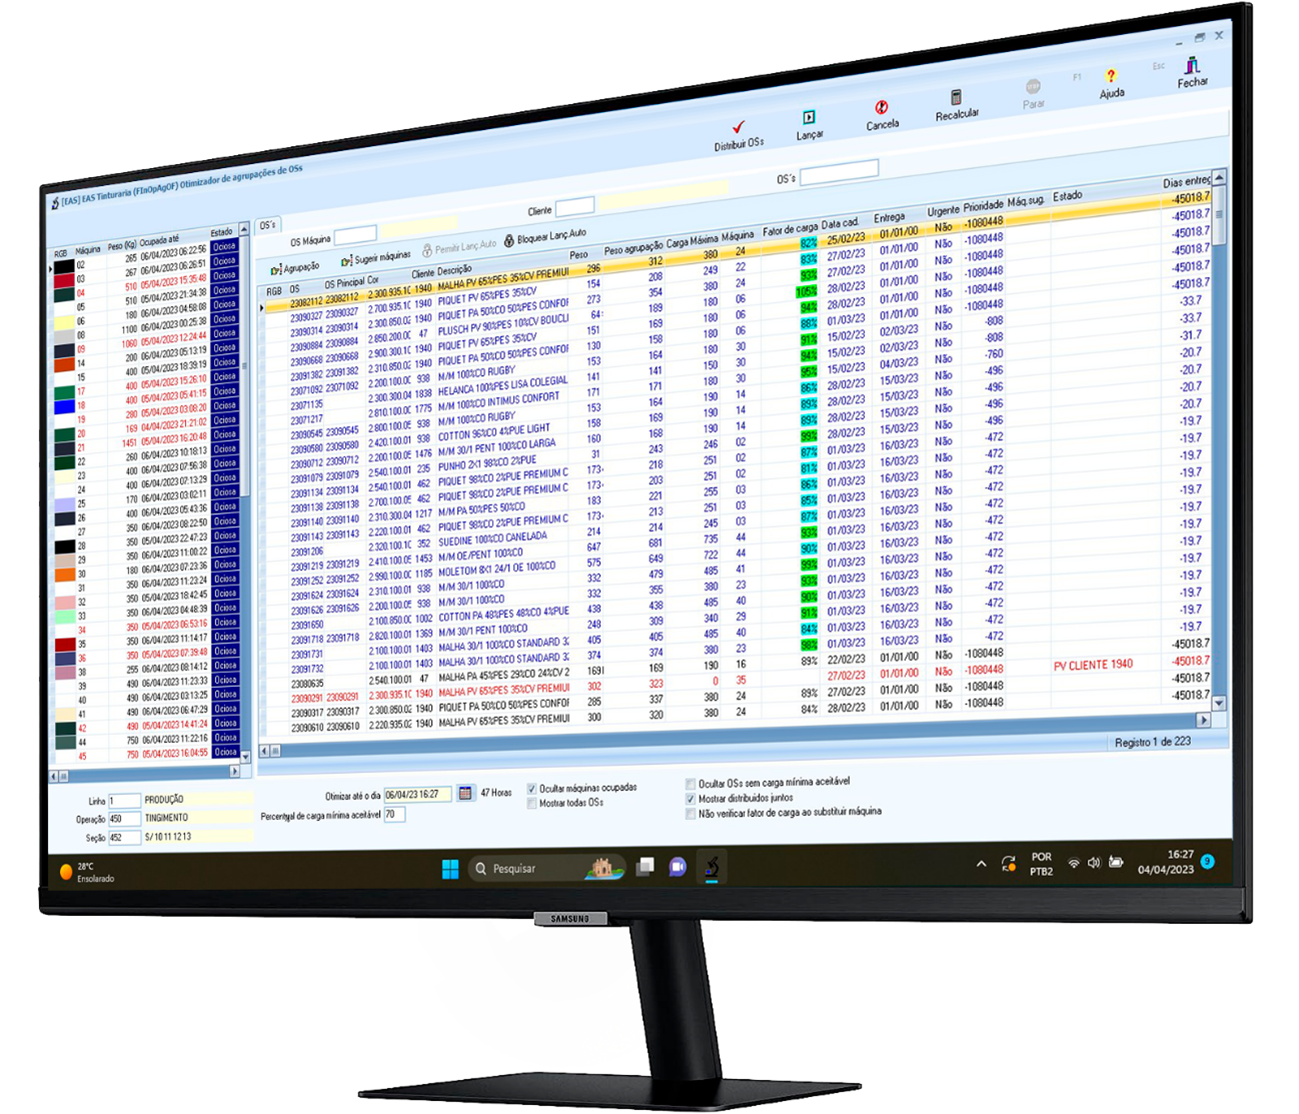Sort by the Prioridade column header
The height and width of the screenshot is (1114, 1299).
983,206
